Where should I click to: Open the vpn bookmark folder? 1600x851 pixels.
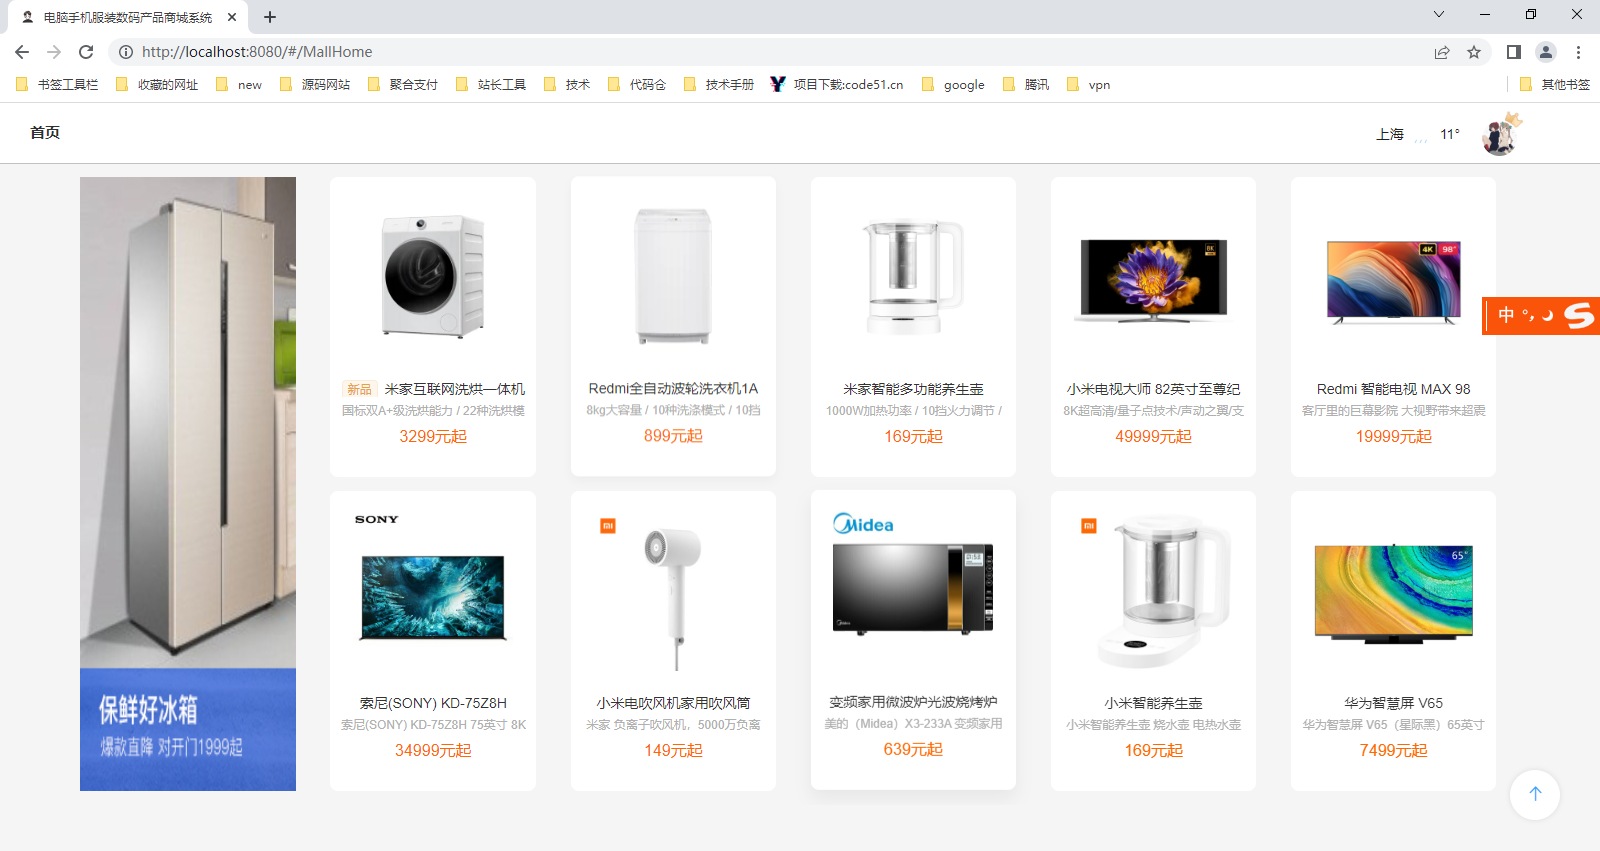click(x=1089, y=85)
